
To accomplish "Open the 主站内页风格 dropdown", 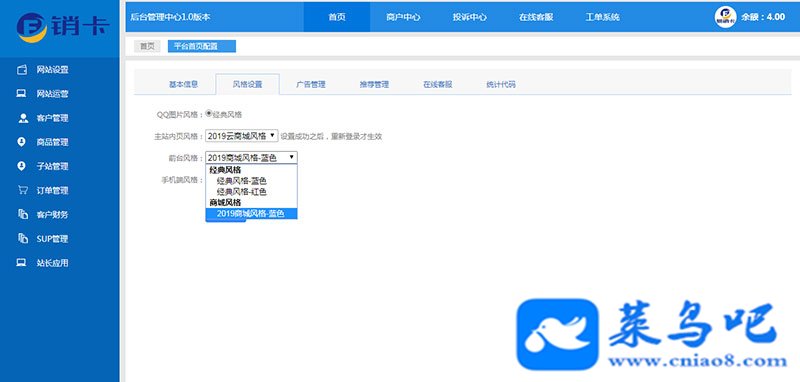I will 242,136.
